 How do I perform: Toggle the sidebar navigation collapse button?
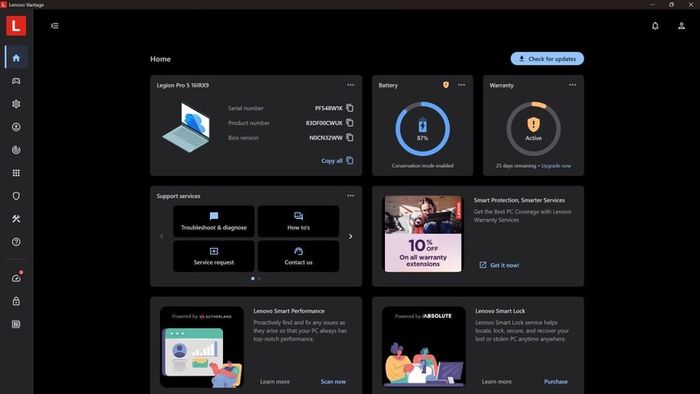[54, 26]
